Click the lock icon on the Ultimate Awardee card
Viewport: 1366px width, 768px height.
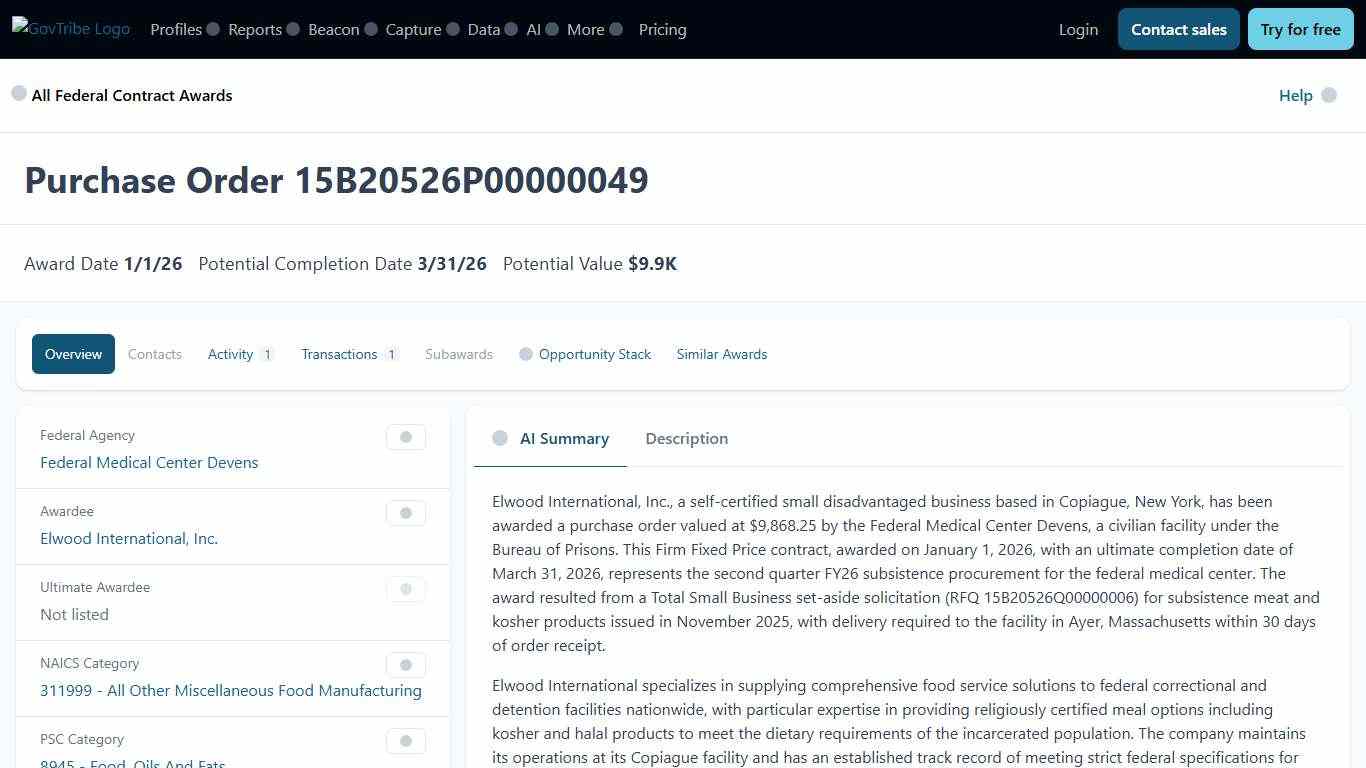point(405,589)
